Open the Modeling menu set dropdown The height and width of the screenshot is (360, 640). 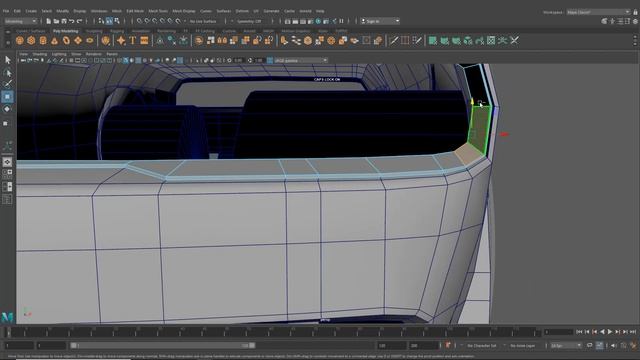pyautogui.click(x=20, y=21)
